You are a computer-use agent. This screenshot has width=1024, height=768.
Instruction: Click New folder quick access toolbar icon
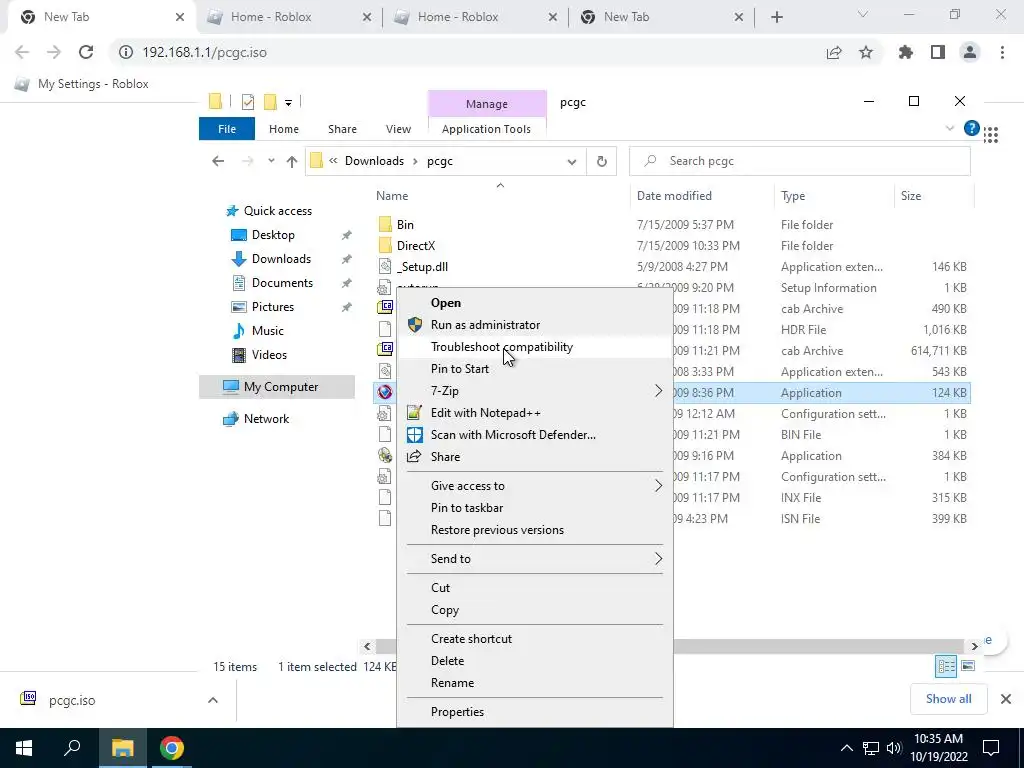click(x=270, y=102)
